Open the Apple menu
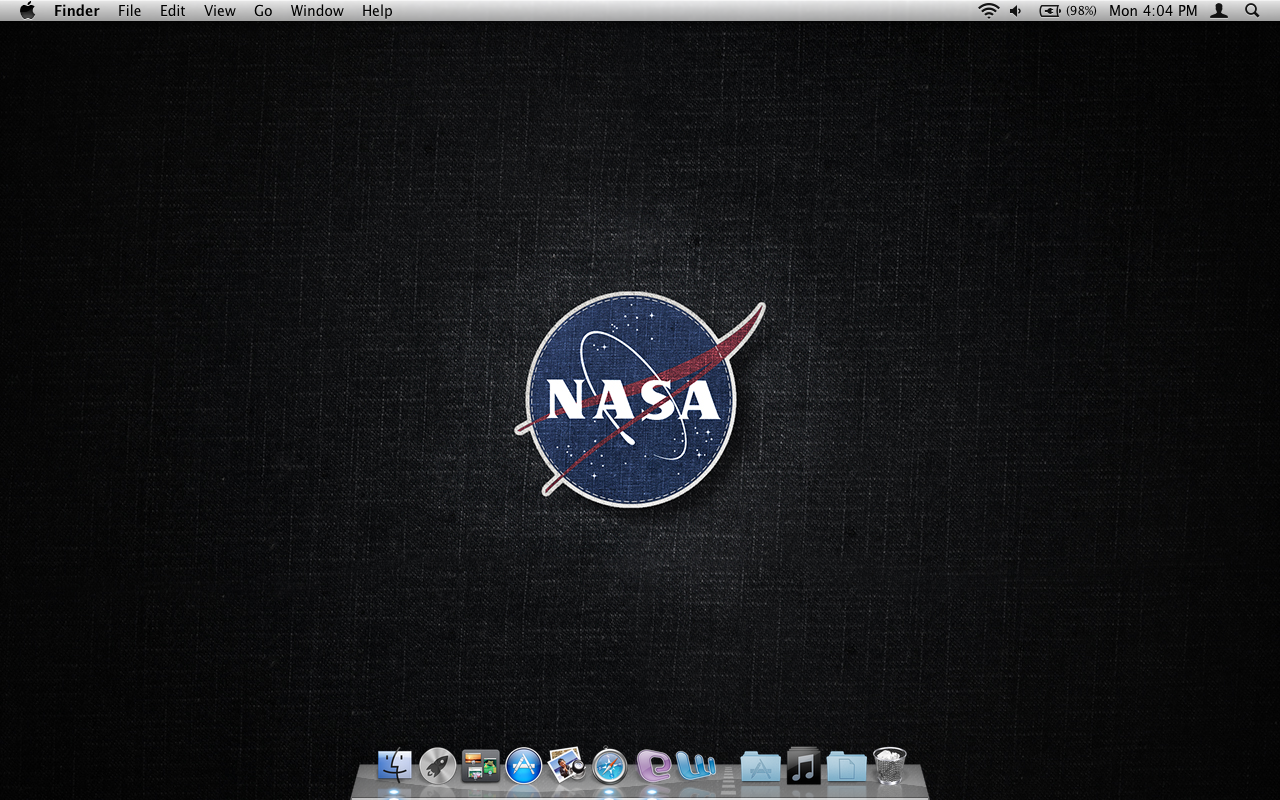The height and width of the screenshot is (800, 1280). (x=27, y=11)
